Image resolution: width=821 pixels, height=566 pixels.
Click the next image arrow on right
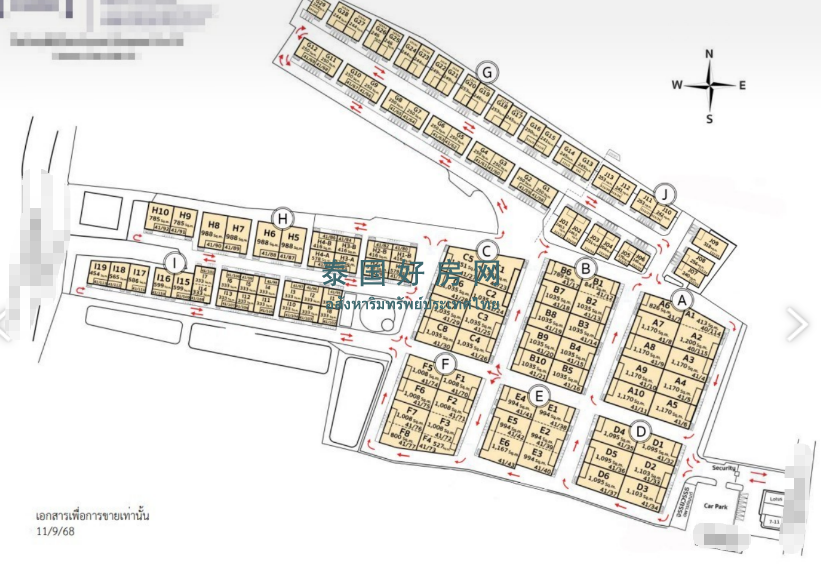796,323
